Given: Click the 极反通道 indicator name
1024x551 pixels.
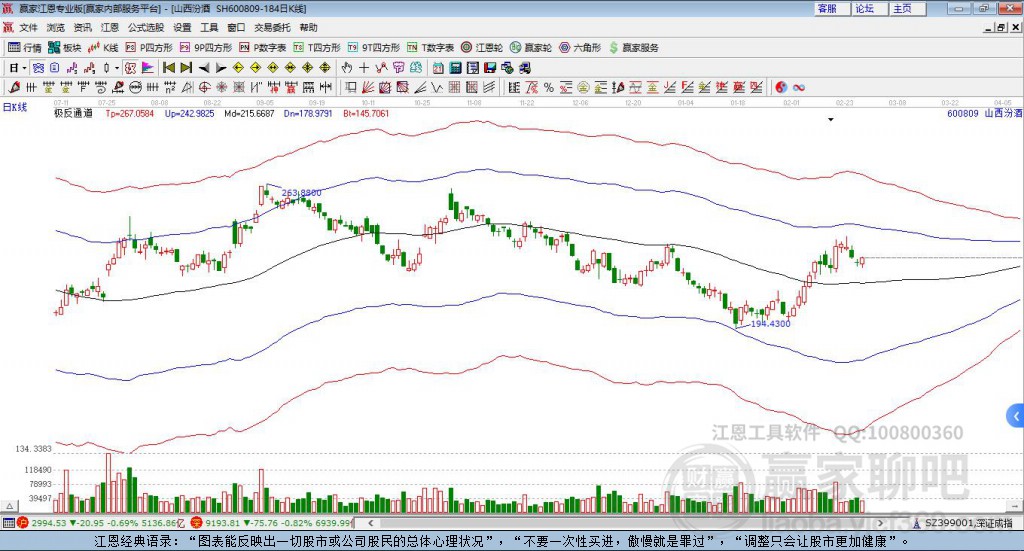Looking at the screenshot, I should click(x=73, y=113).
